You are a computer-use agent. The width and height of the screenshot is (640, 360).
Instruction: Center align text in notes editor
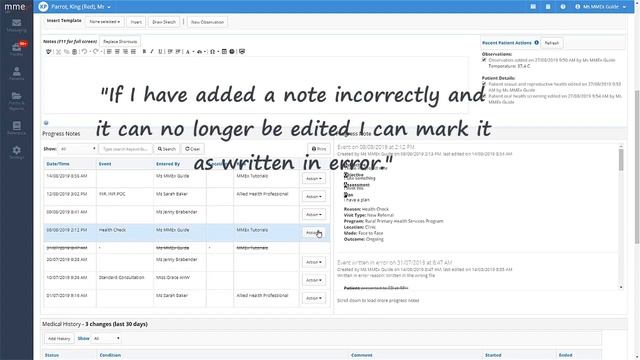tap(117, 52)
